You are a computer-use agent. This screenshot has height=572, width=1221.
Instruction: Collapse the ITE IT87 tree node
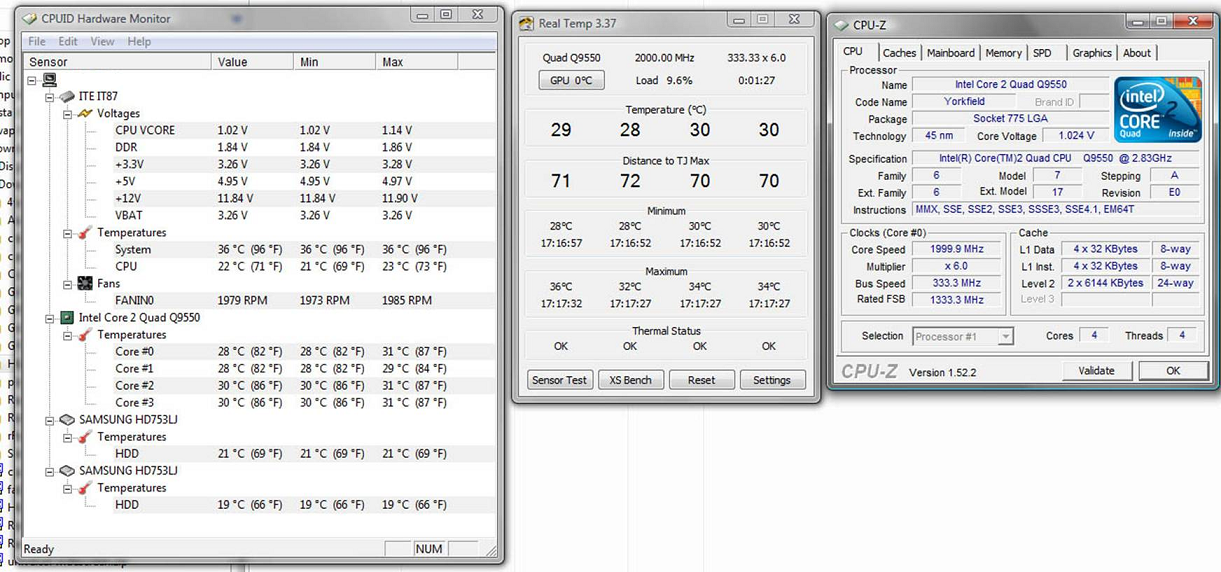point(51,96)
